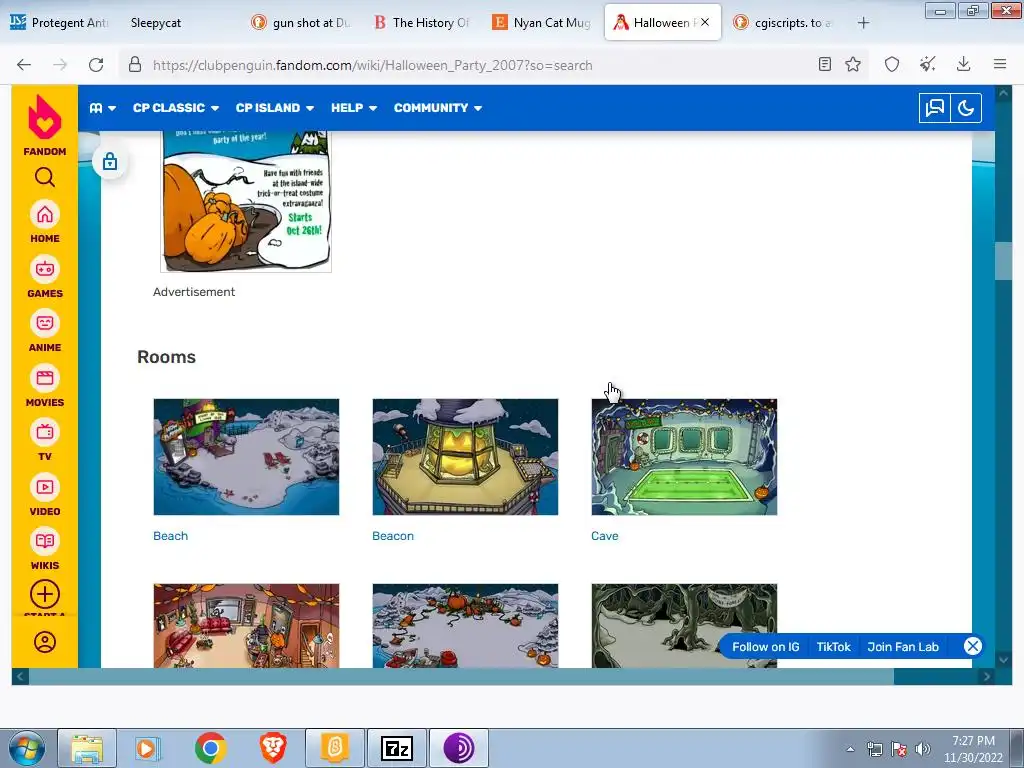
Task: Open the Beacon room thumbnail
Action: [x=465, y=456]
